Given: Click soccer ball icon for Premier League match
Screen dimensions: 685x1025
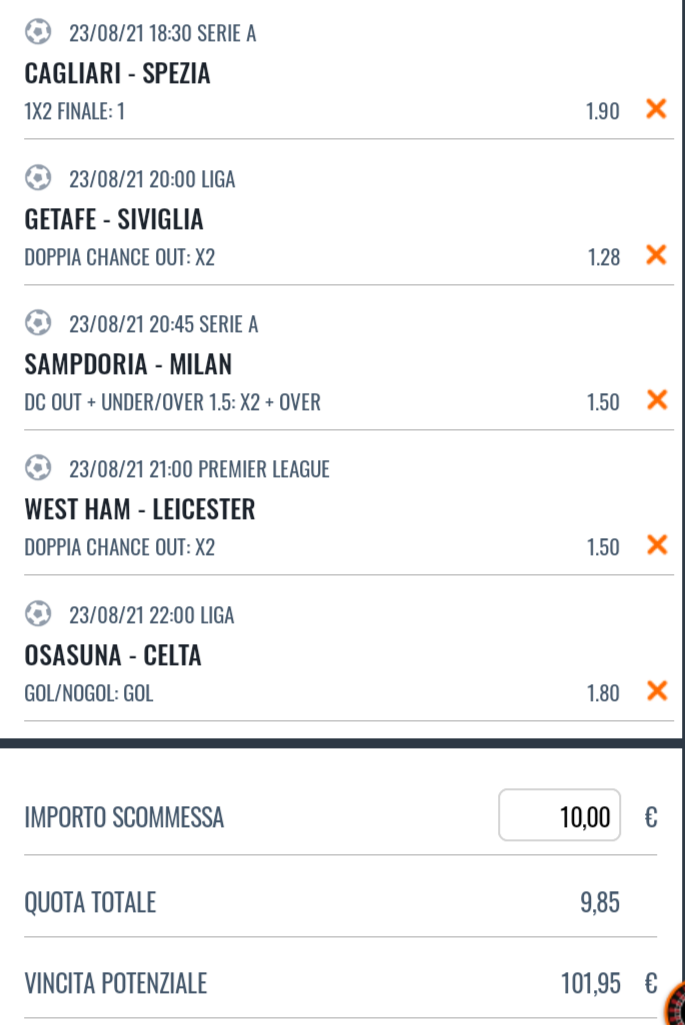Looking at the screenshot, I should click(38, 468).
